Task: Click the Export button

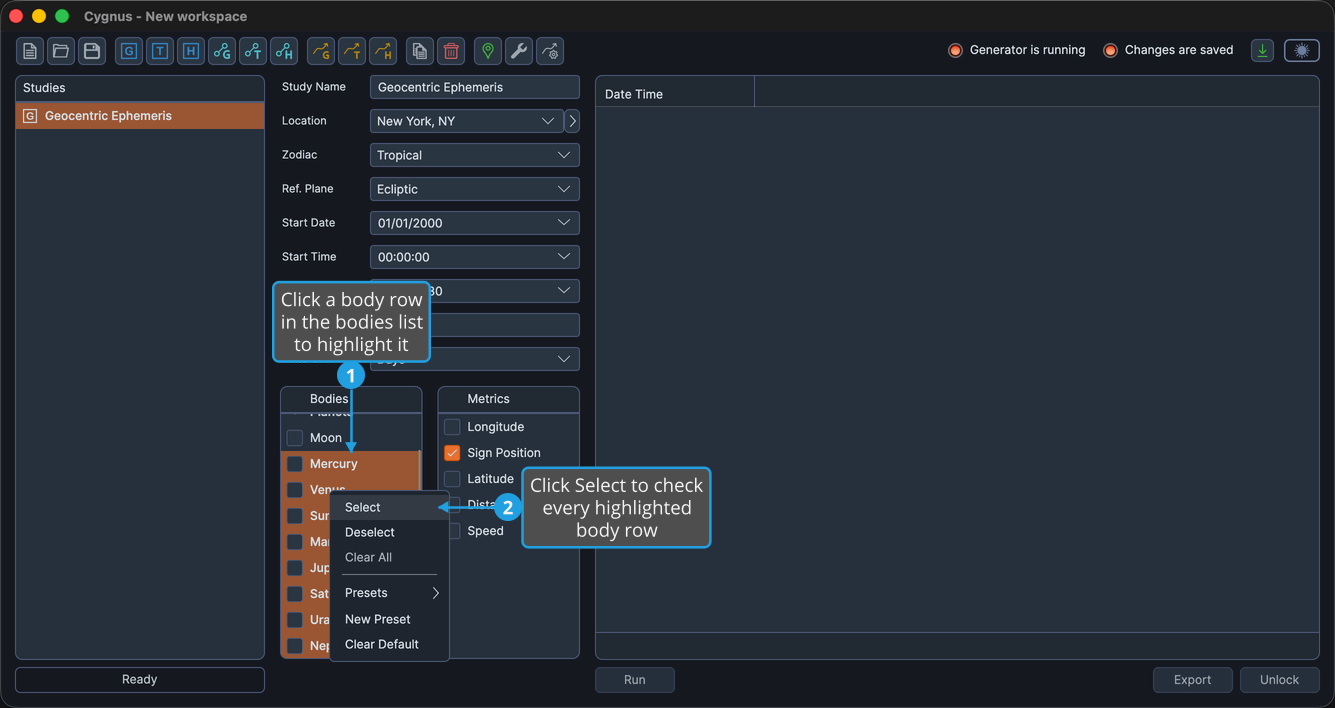Action: click(x=1193, y=680)
